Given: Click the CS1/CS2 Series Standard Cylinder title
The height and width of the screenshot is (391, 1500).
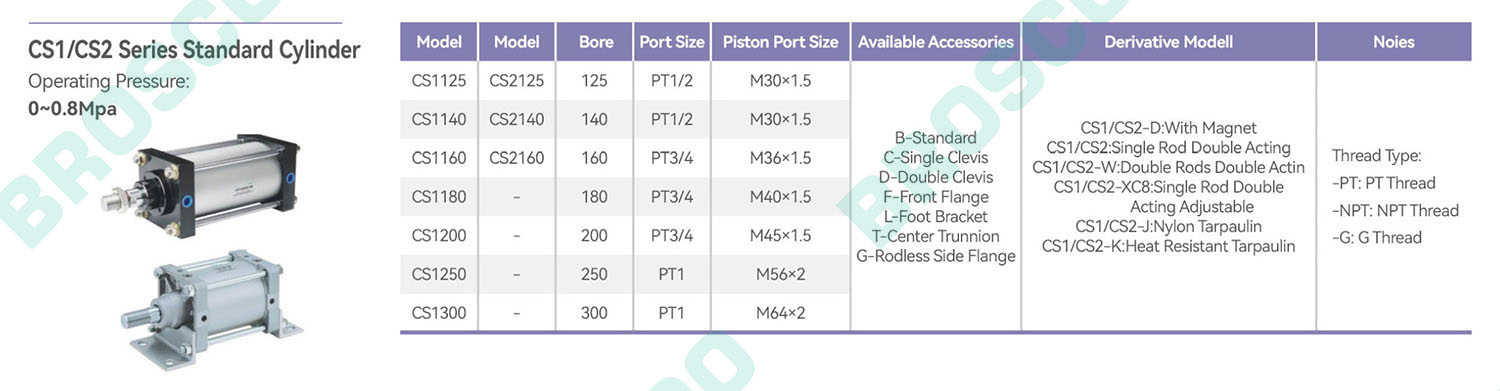Looking at the screenshot, I should (x=194, y=50).
